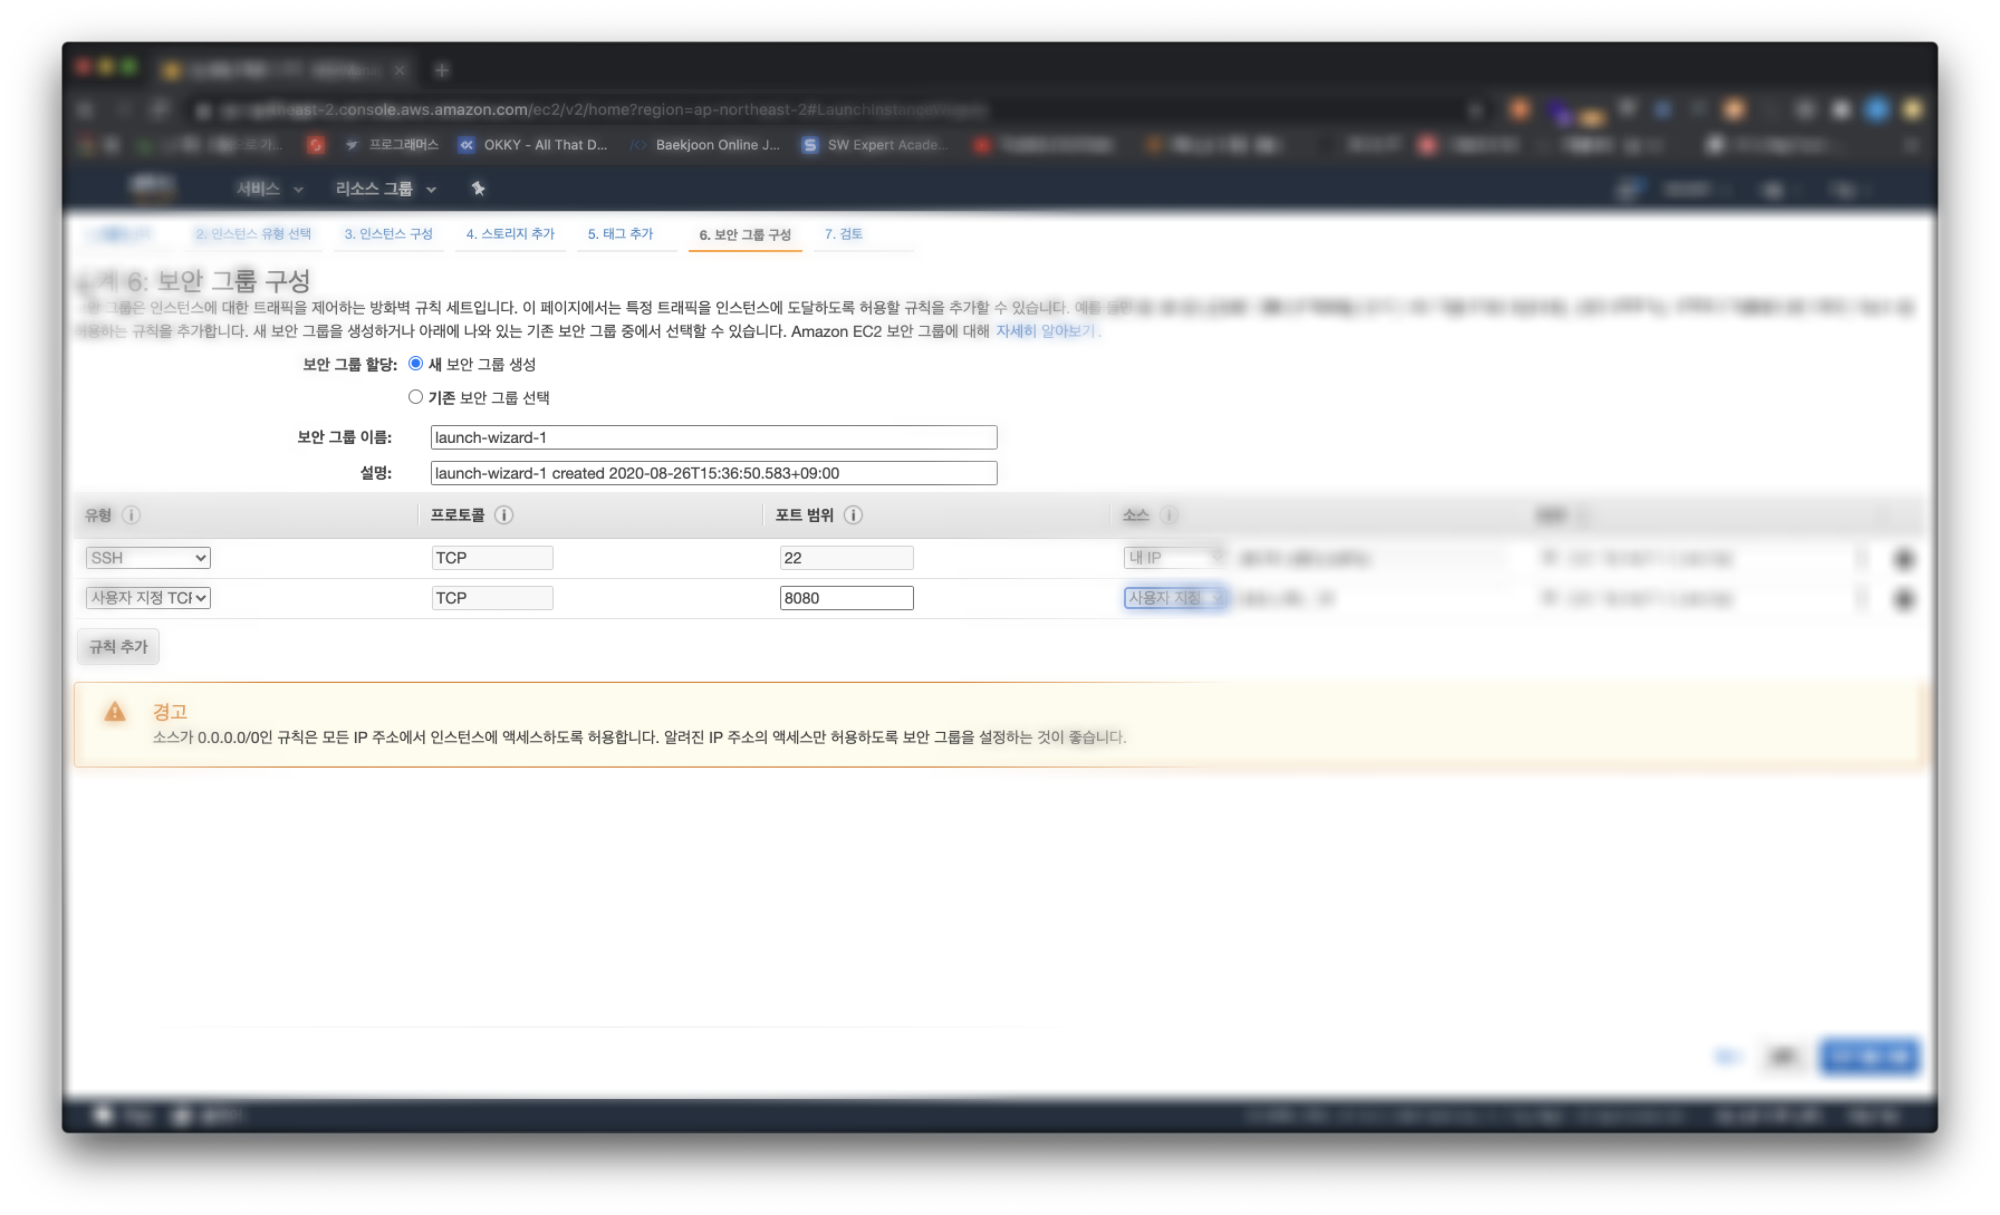Select 기존 보안 그룹 선택 radio option
2000x1215 pixels.
[x=416, y=397]
